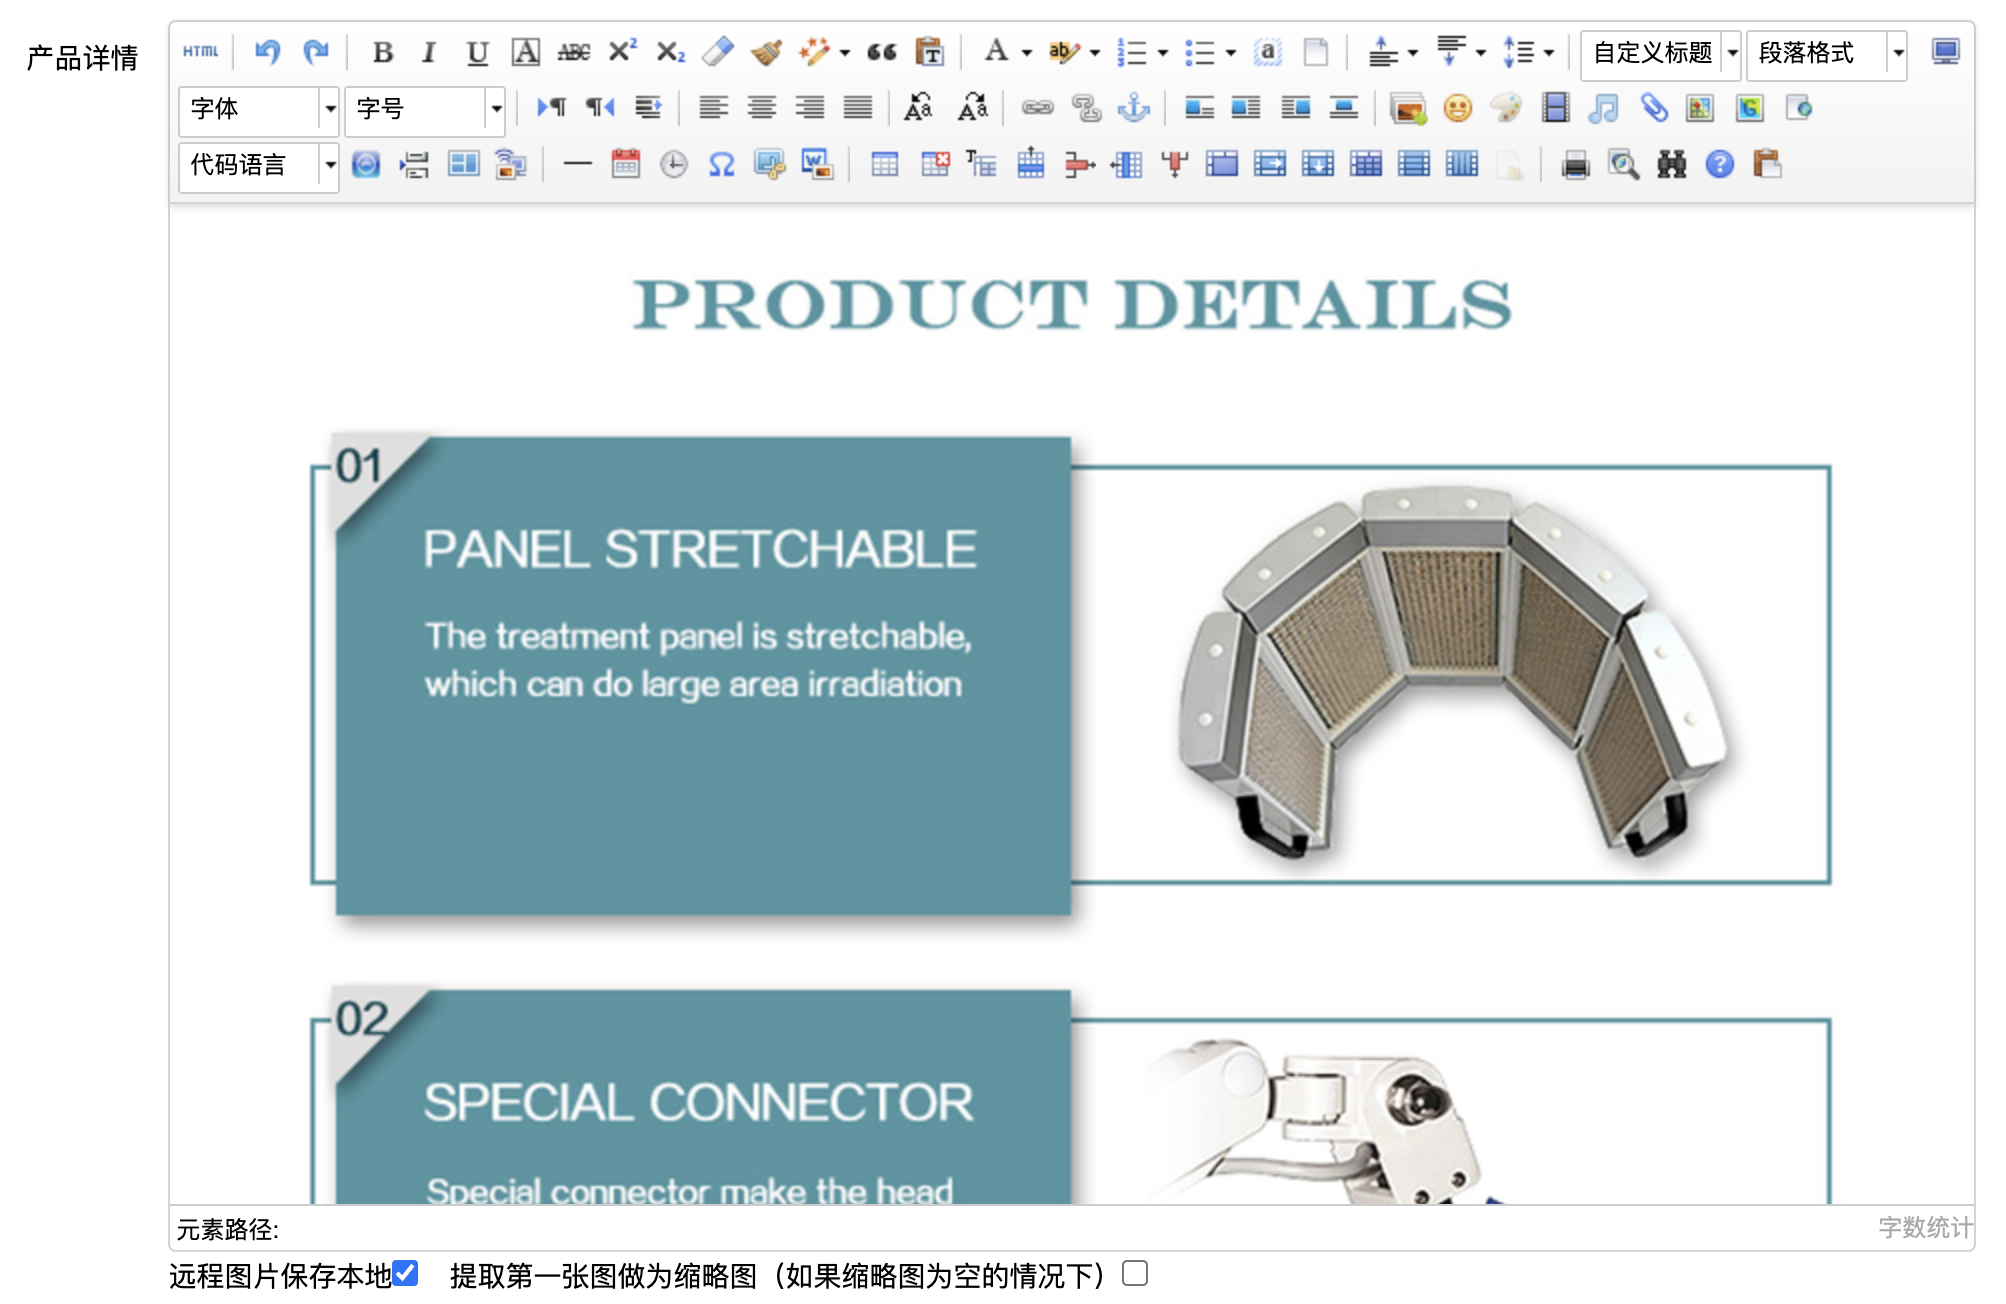Viewport: 2006px width, 1304px height.
Task: Insert a horizontal rule
Action: [577, 163]
